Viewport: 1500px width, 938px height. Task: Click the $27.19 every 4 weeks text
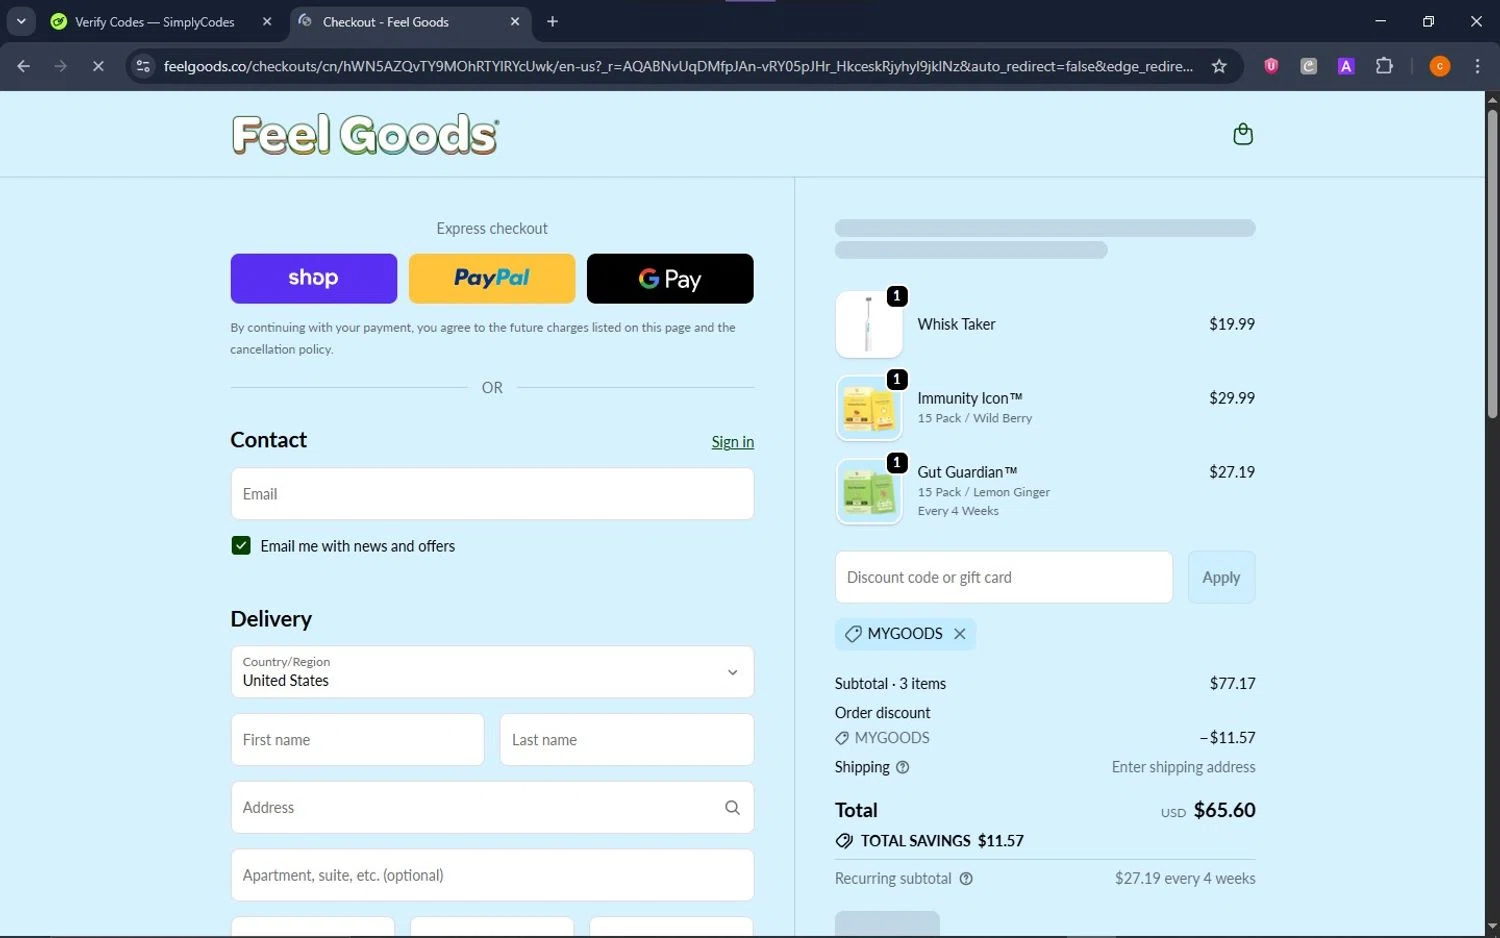pos(1185,879)
